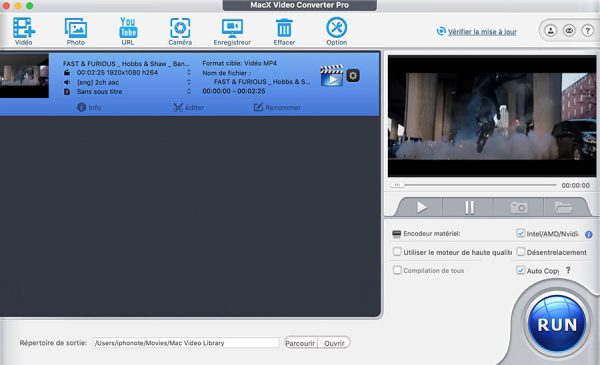This screenshot has width=600, height=365.
Task: Click the output file name FAST & FURIOUS
Action: point(262,81)
